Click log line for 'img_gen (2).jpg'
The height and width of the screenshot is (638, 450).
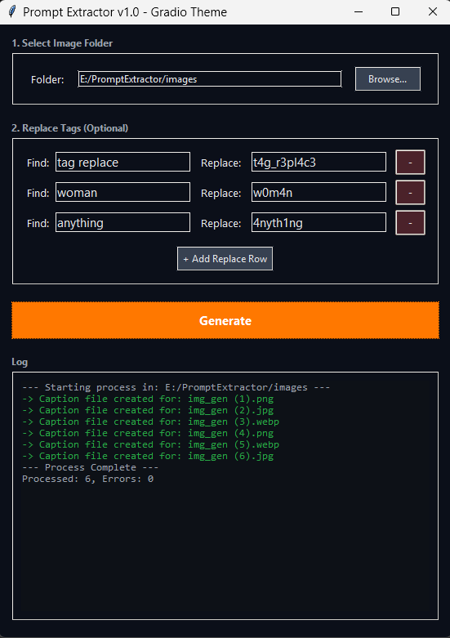(148, 410)
